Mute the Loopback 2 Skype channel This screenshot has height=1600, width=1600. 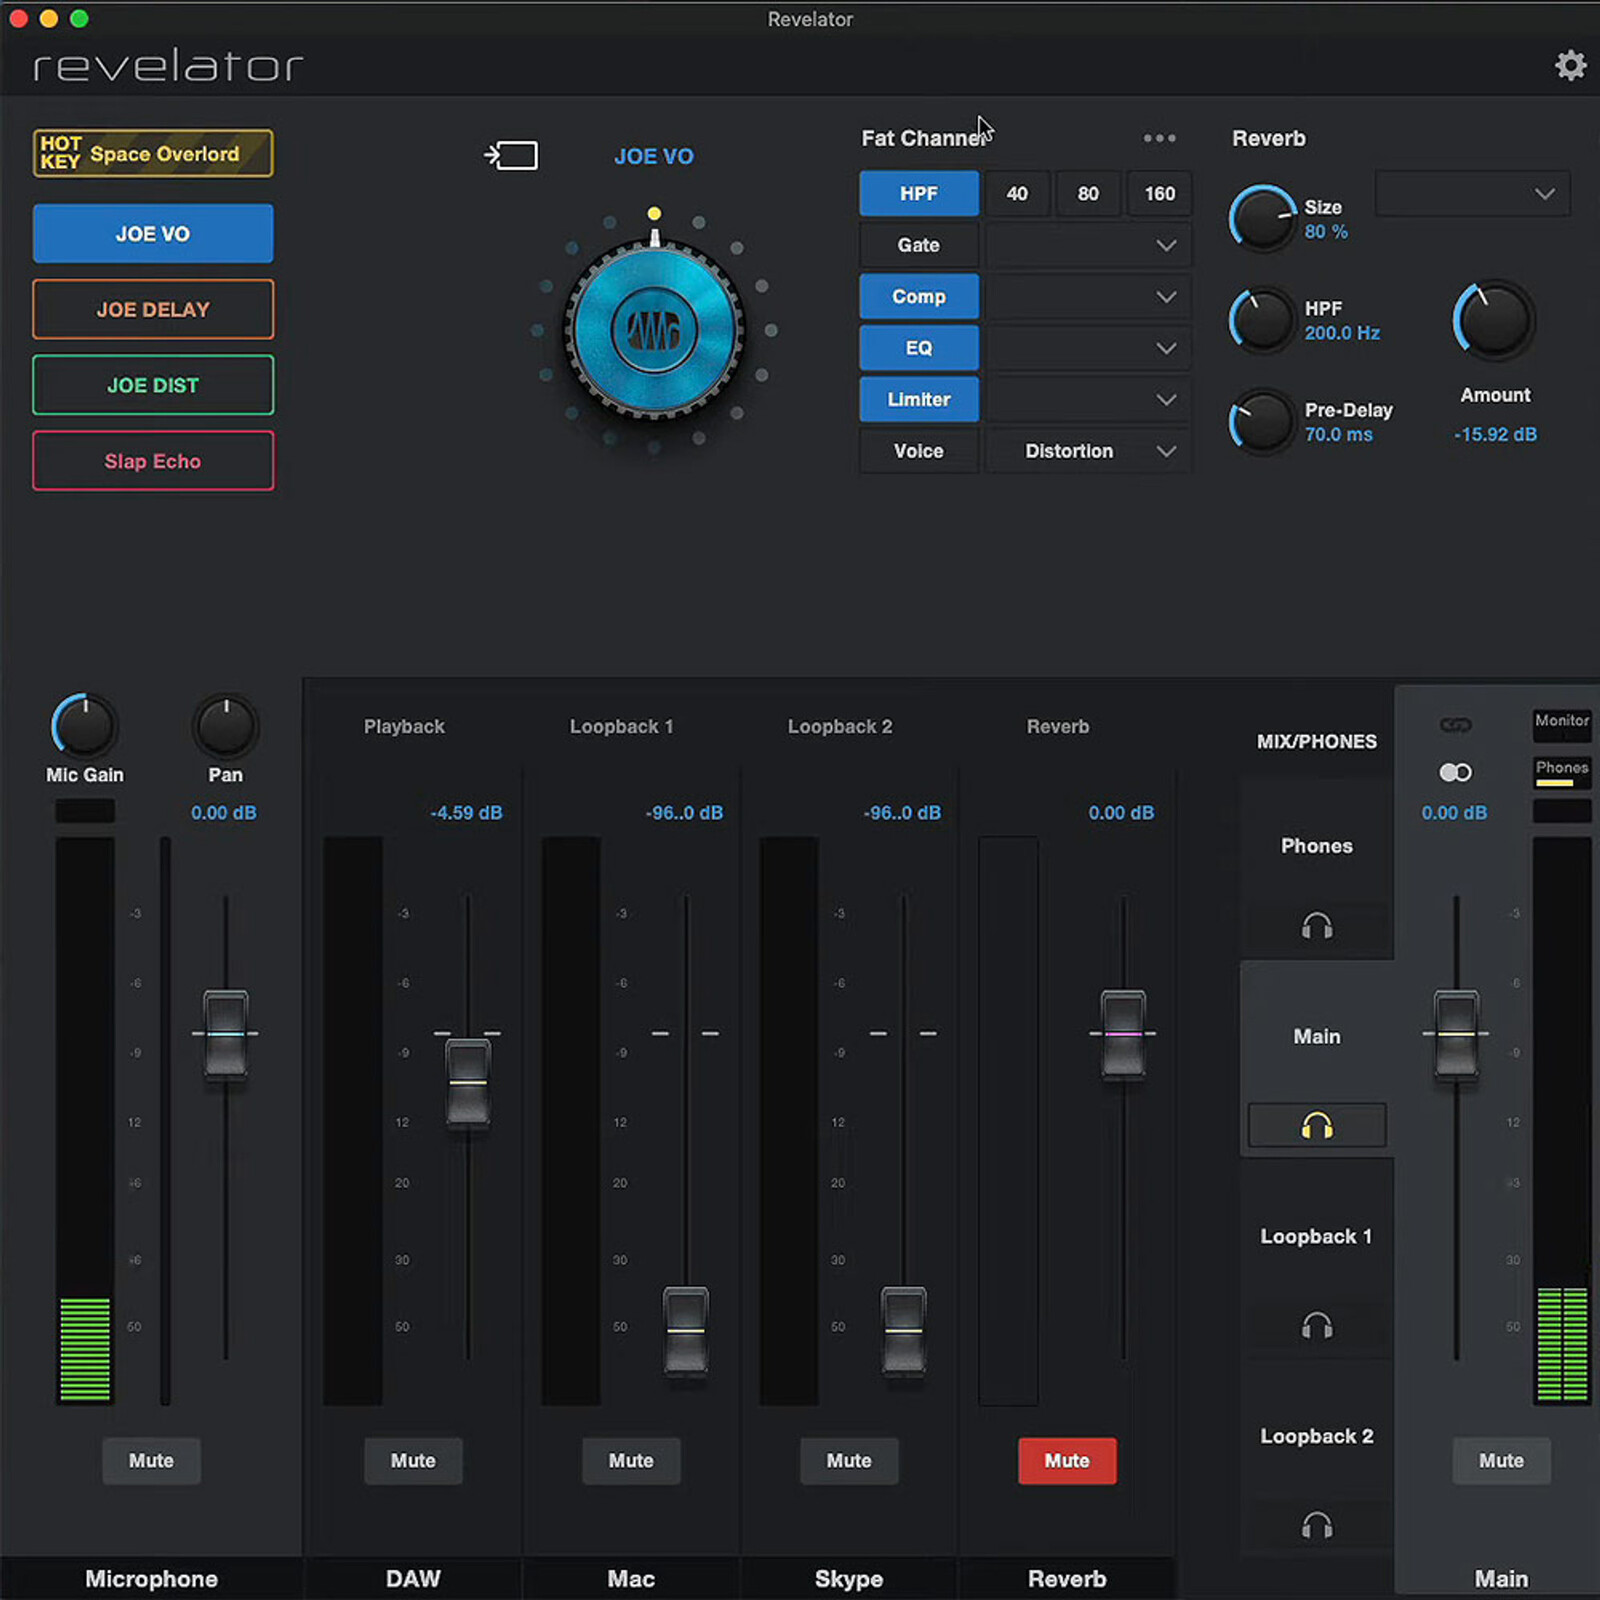tap(849, 1460)
